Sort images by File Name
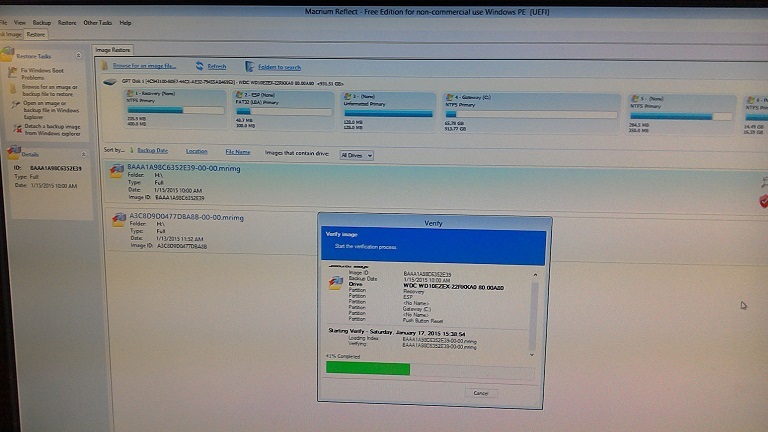Screen dimensions: 768x432 click(x=238, y=152)
